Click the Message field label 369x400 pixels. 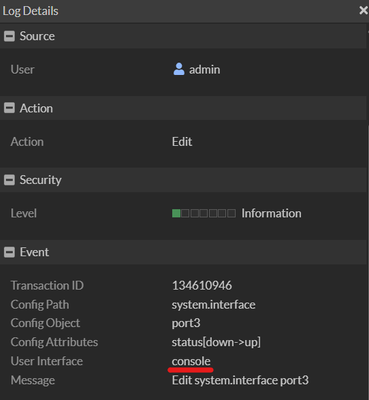(33, 380)
